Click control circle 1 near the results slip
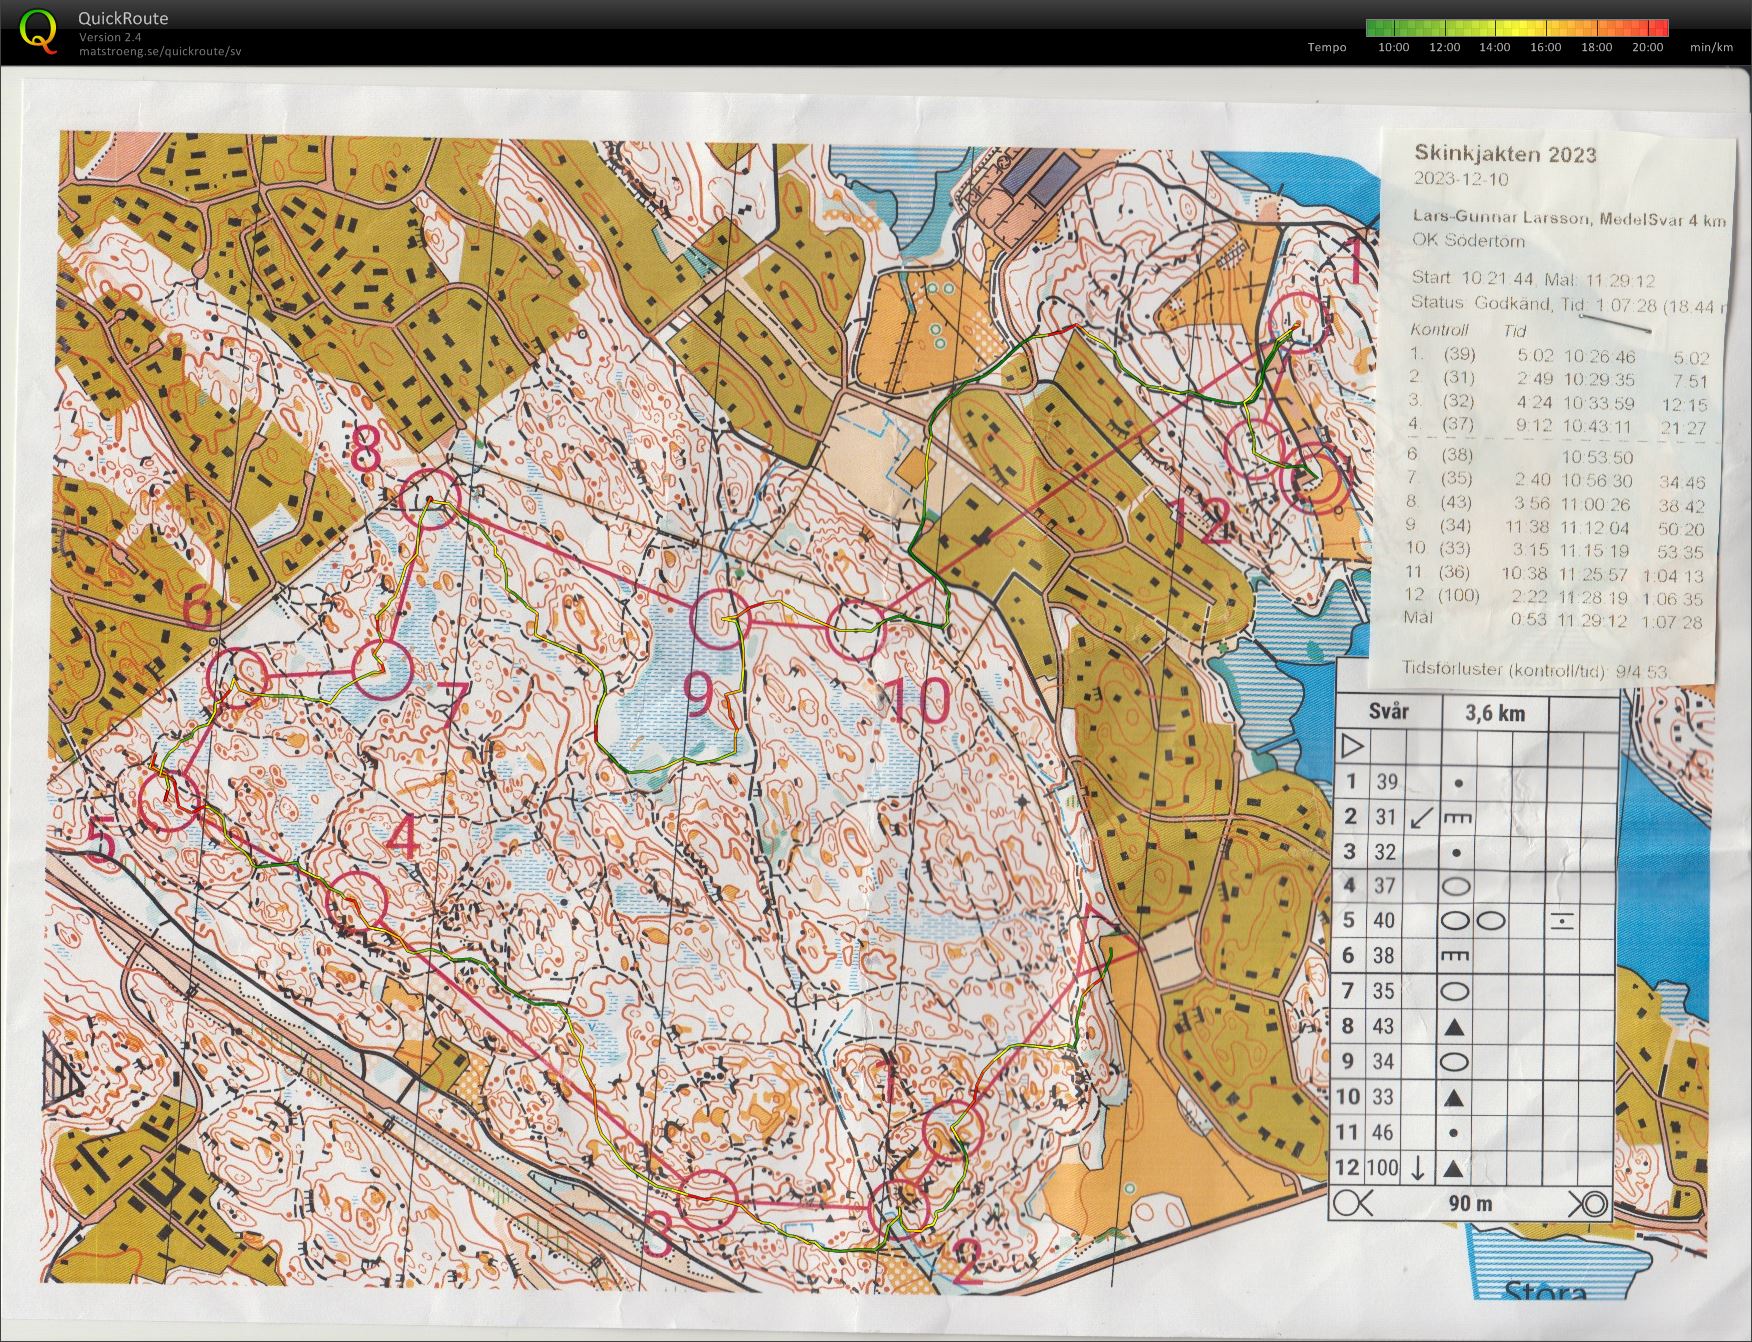 [1299, 322]
